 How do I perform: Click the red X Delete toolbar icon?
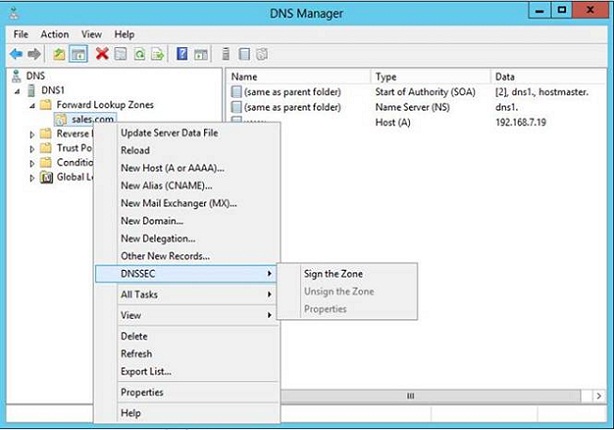(102, 54)
